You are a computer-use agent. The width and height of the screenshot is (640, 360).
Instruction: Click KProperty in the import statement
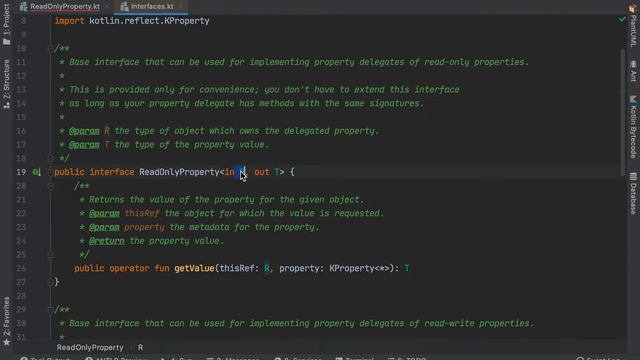click(x=187, y=21)
